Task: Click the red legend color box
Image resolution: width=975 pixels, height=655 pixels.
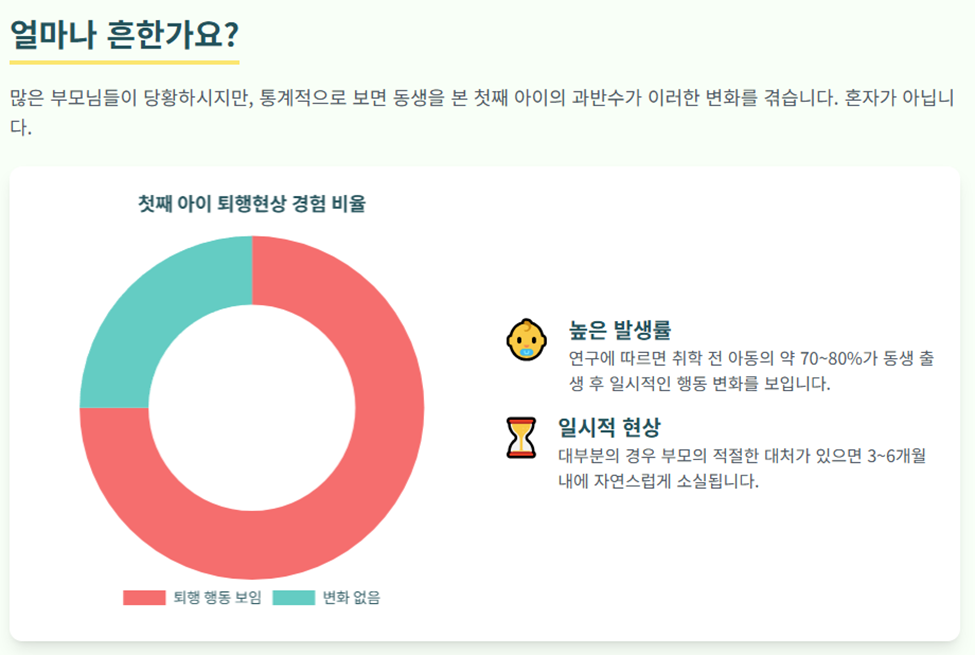Action: (x=144, y=597)
